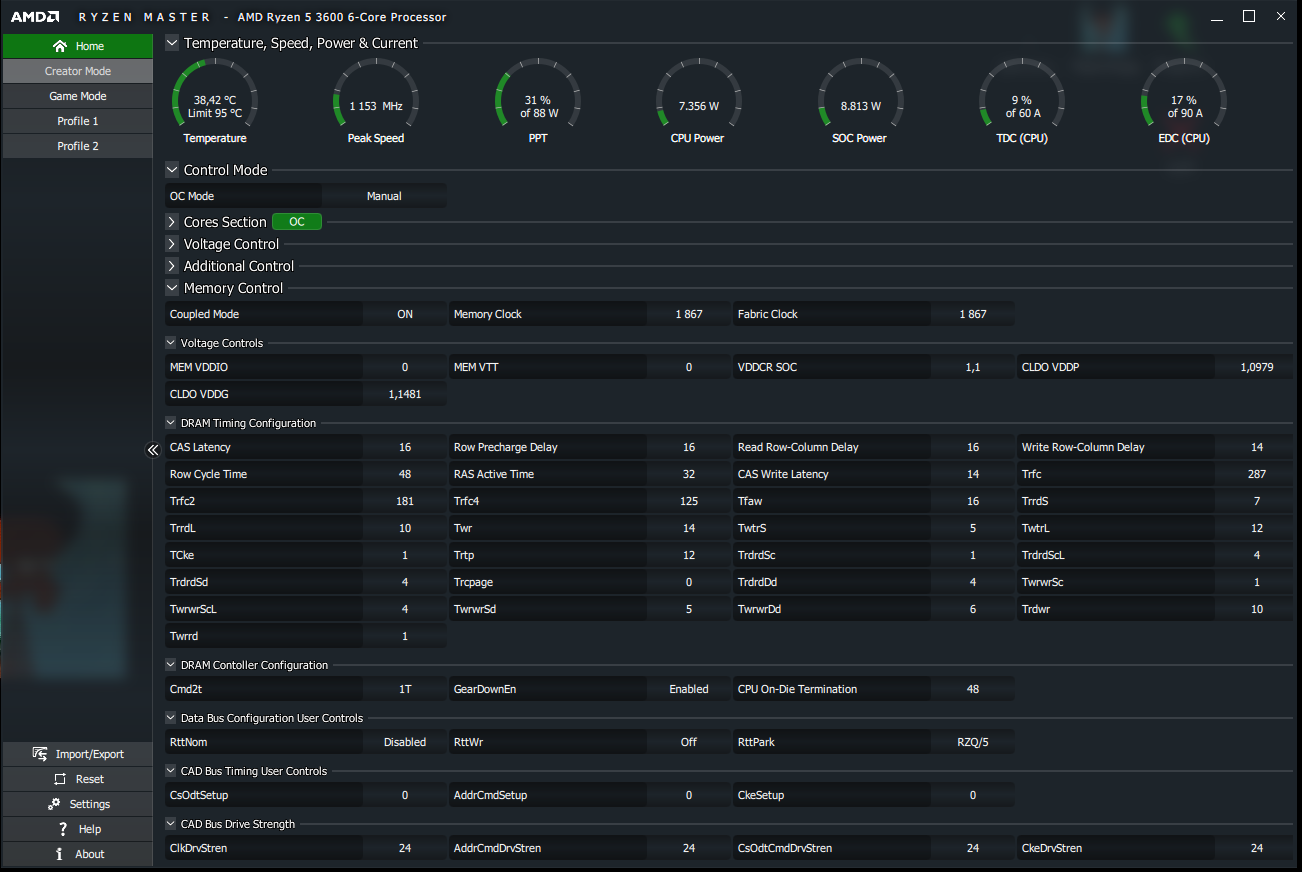Toggle the green OC badge in Cores Section
This screenshot has height=872, width=1302.
[297, 222]
